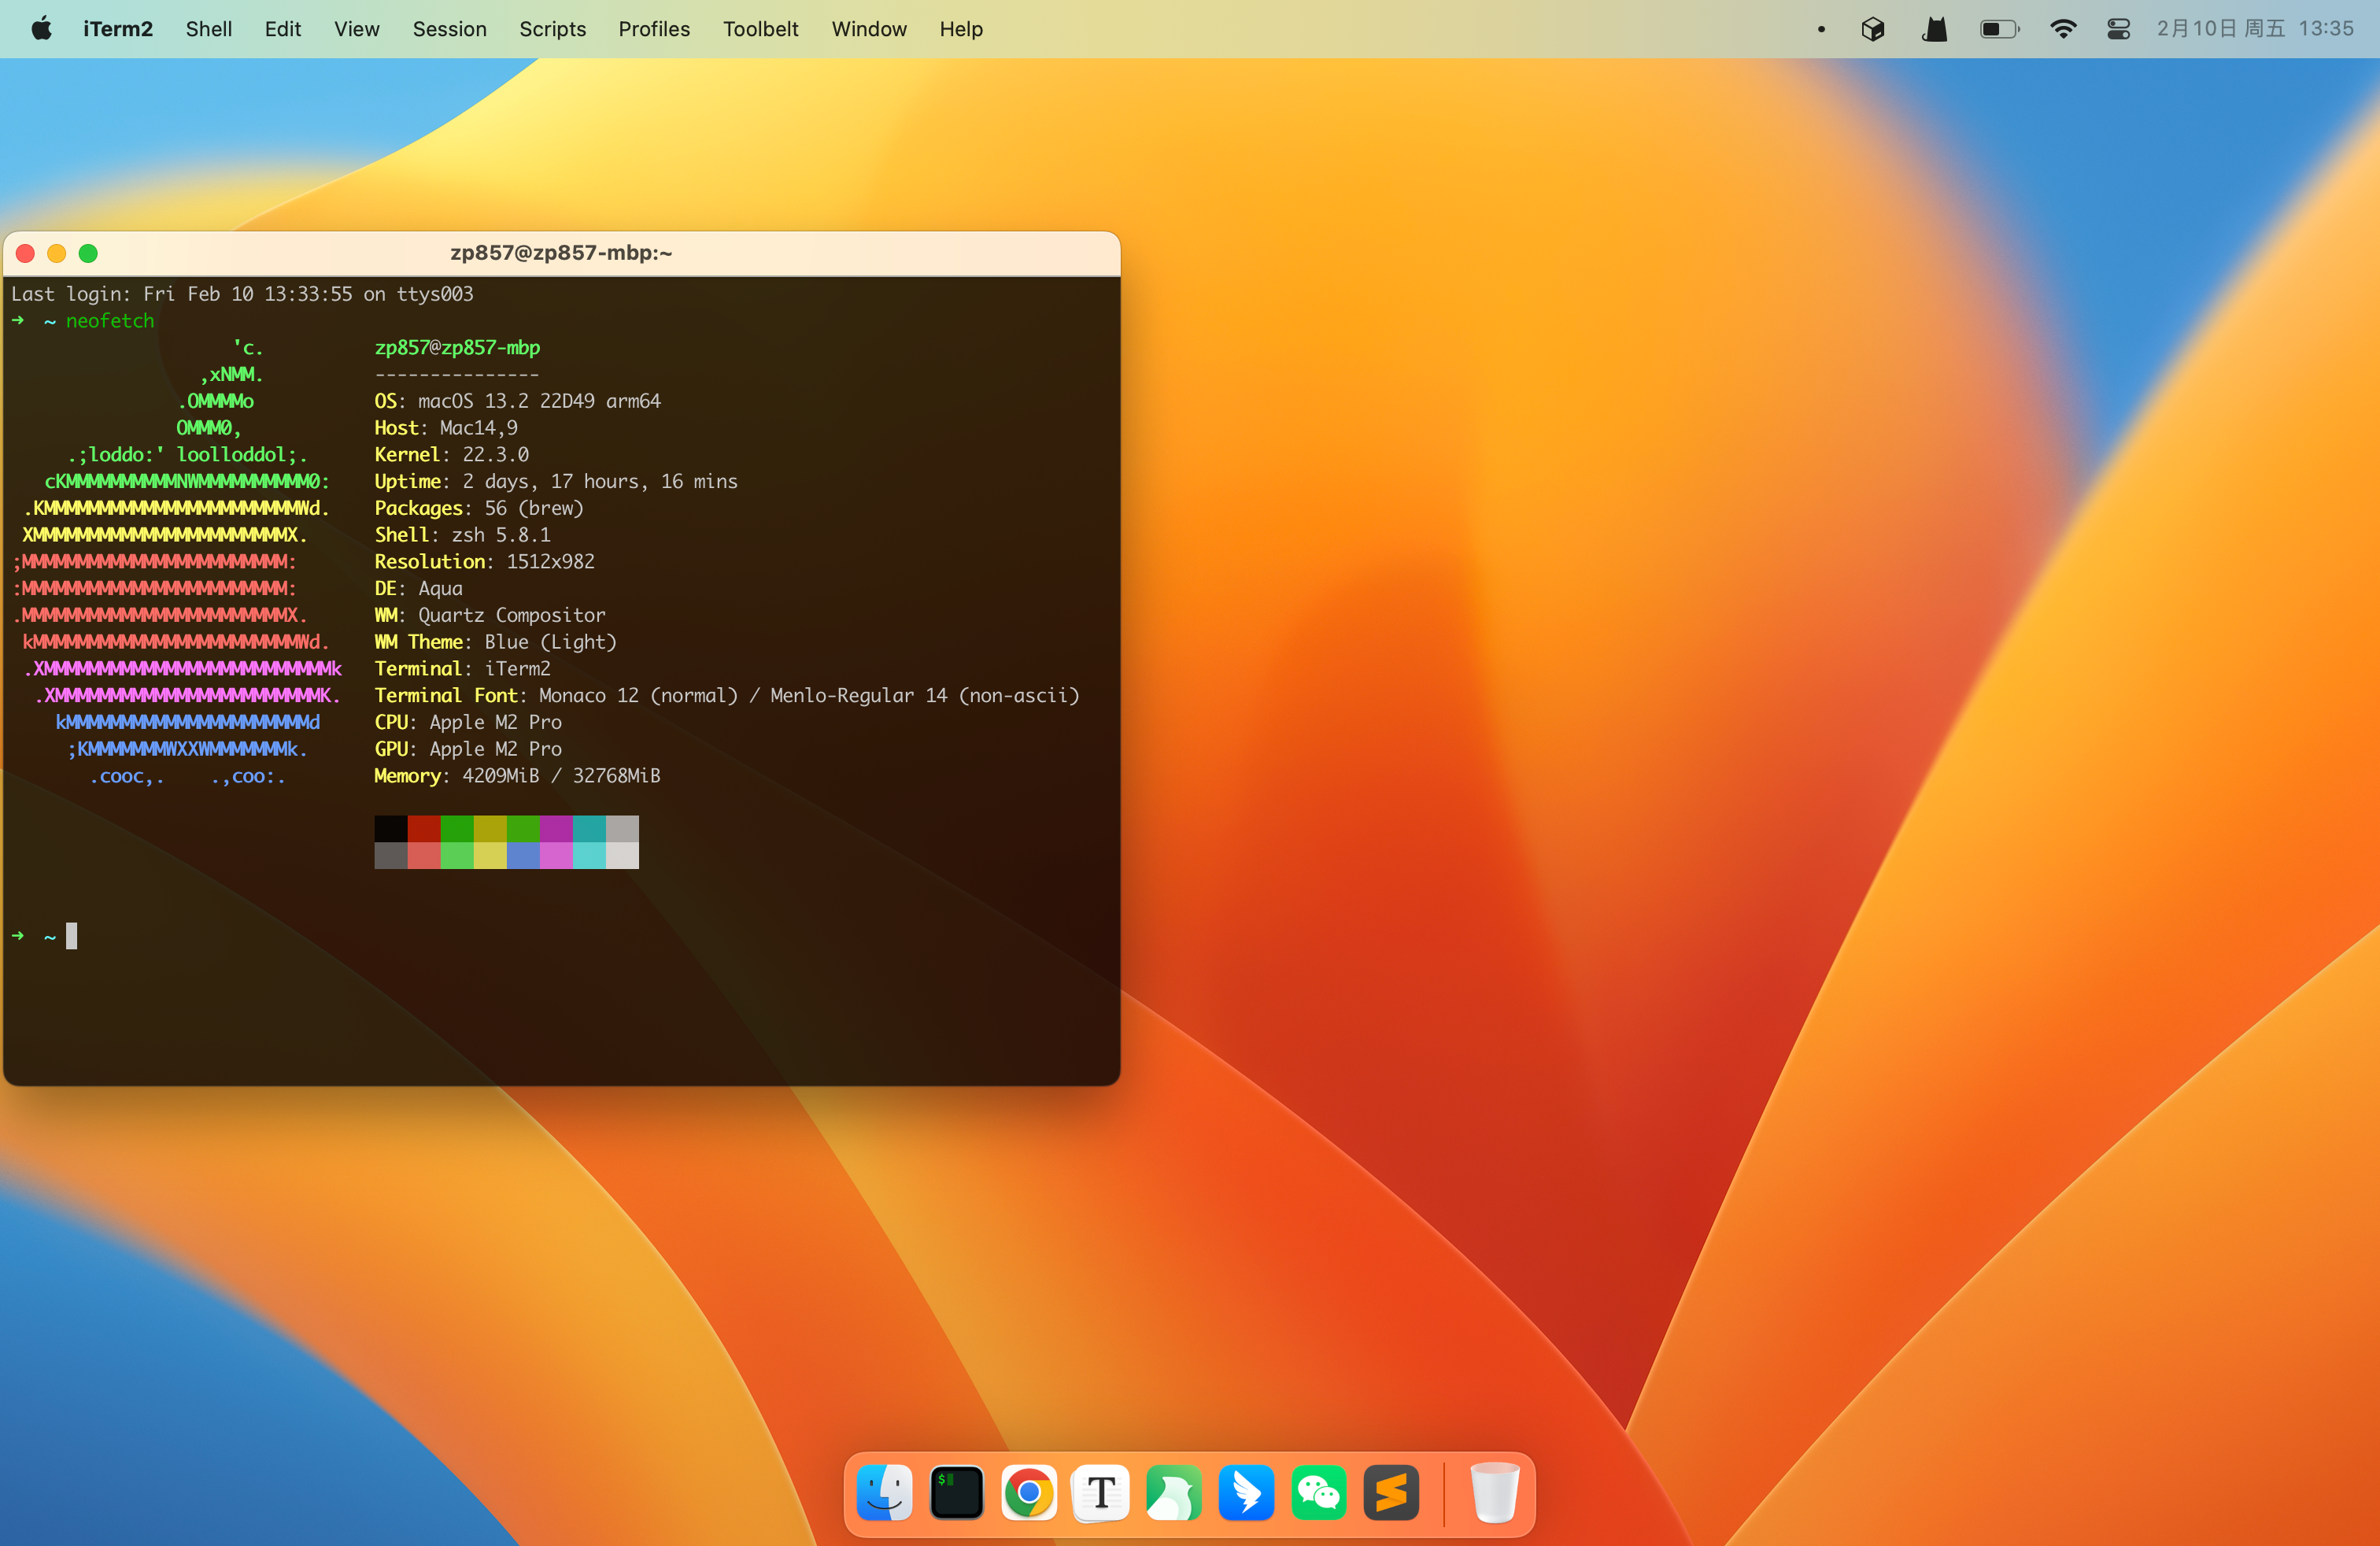Viewport: 2380px width, 1546px height.
Task: Click the DE: Aqua line
Action: coord(418,589)
